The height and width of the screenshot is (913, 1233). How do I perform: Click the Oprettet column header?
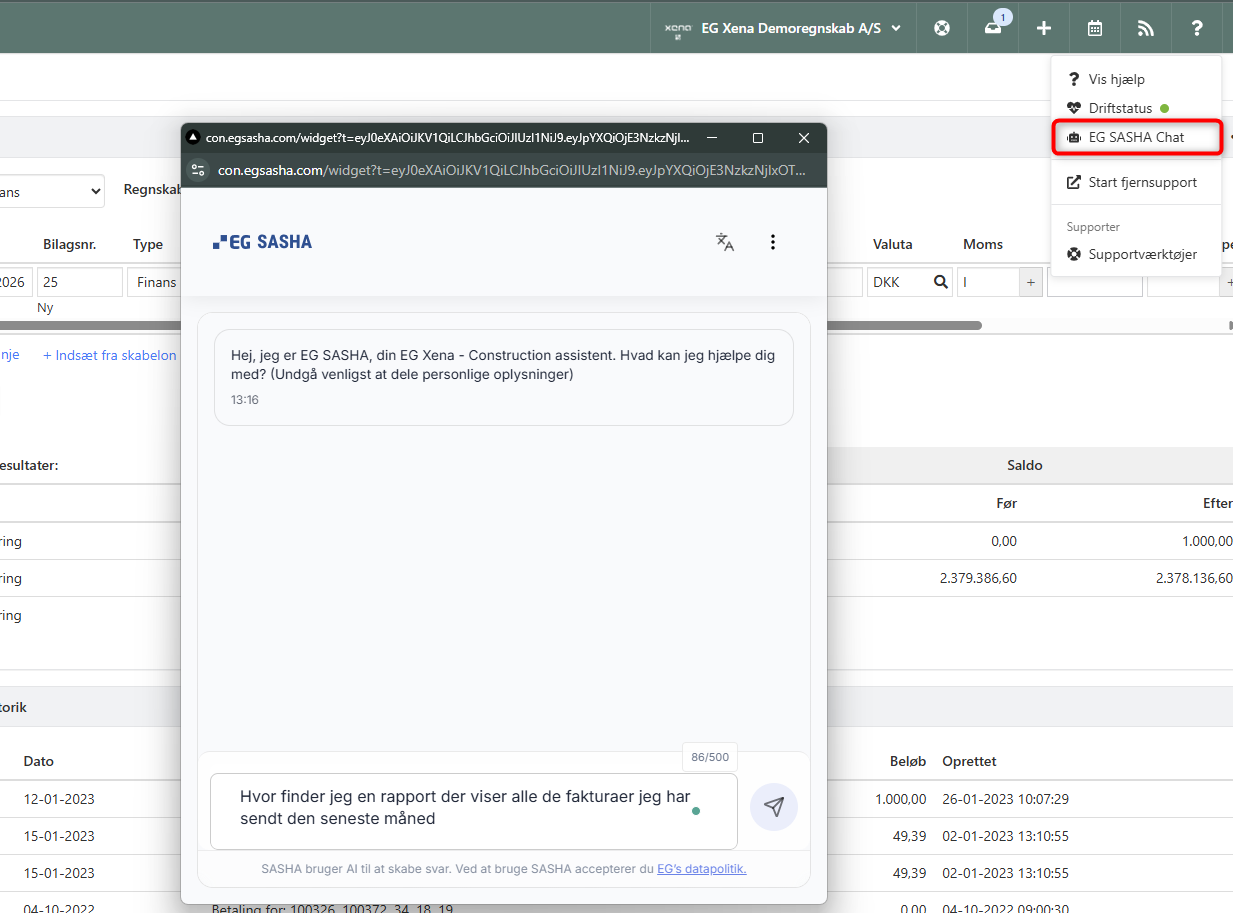pos(969,761)
